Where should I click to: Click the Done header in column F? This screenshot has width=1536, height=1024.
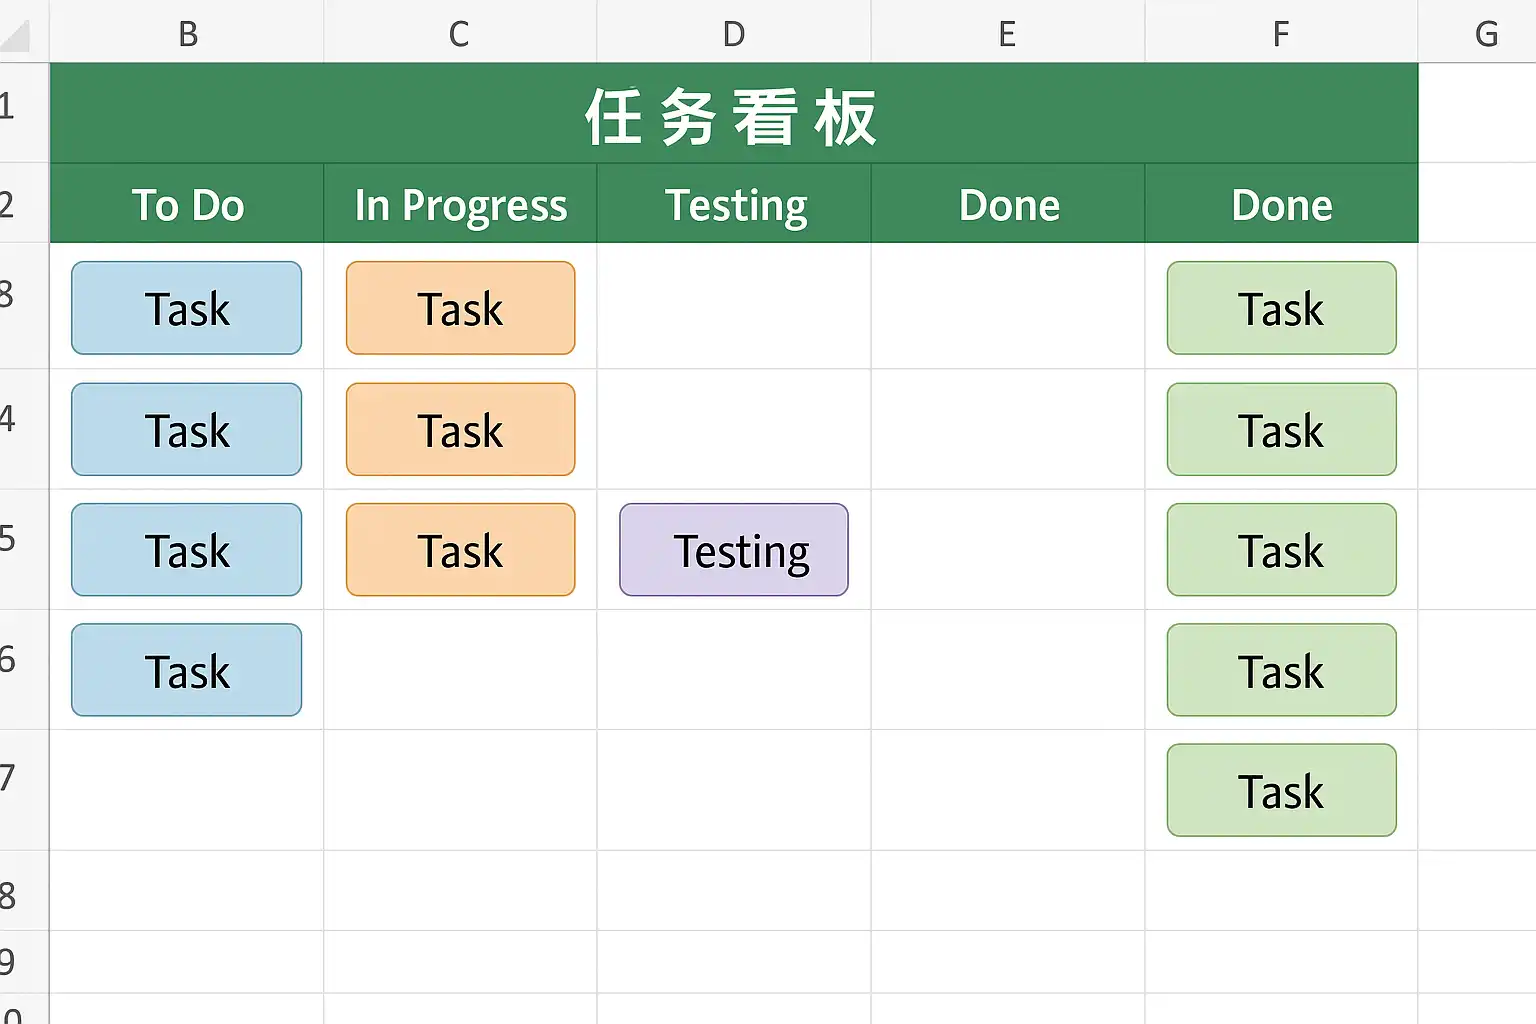tap(1281, 205)
